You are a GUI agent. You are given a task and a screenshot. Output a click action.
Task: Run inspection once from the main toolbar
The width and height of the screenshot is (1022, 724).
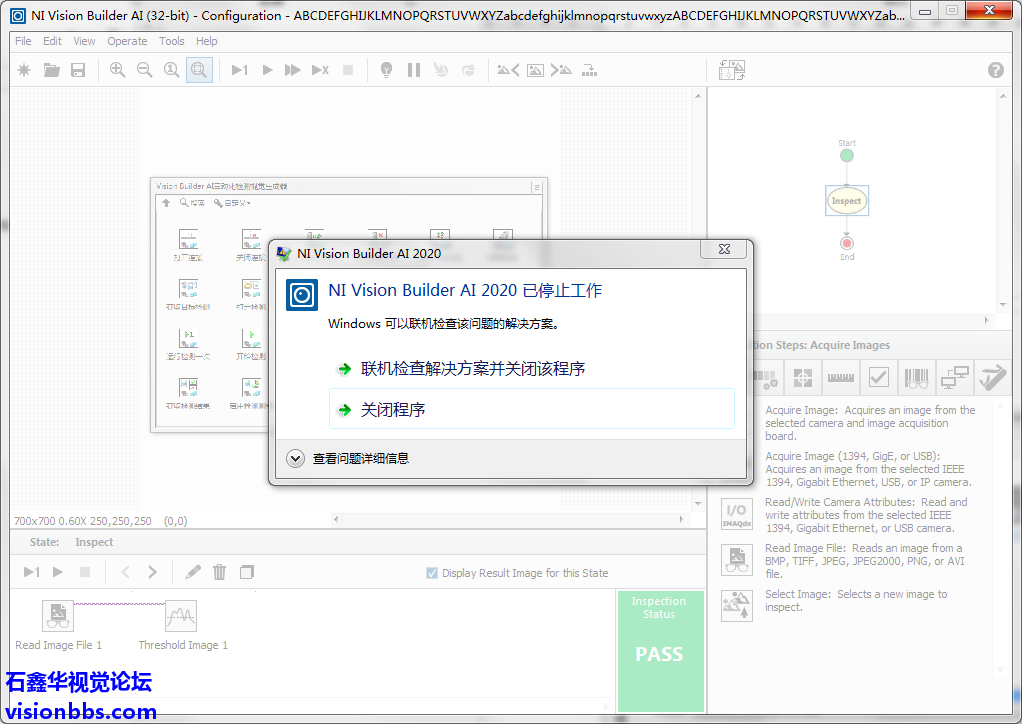240,70
